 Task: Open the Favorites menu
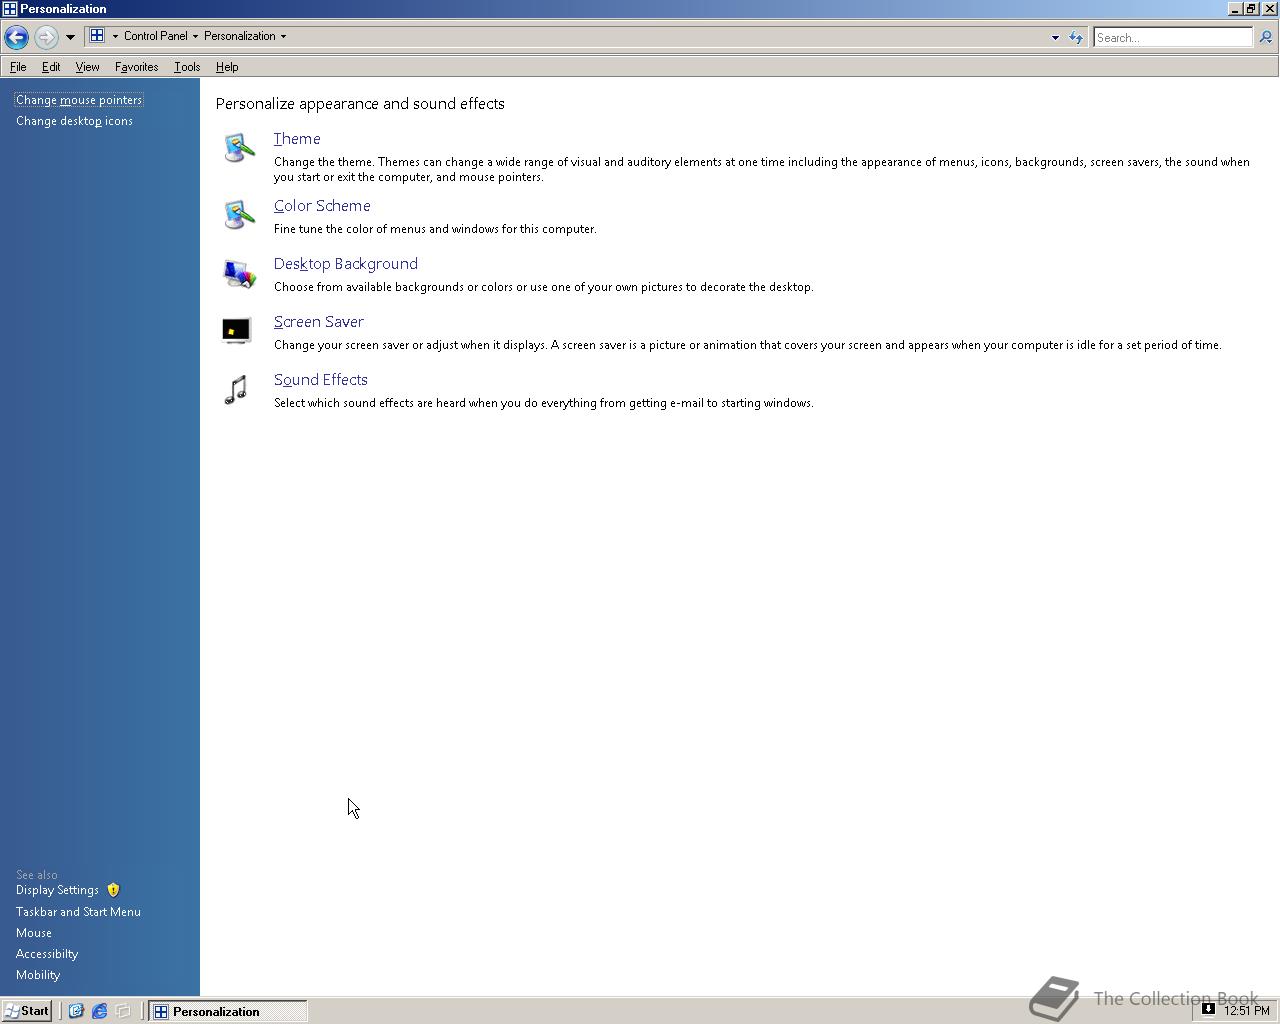[136, 67]
